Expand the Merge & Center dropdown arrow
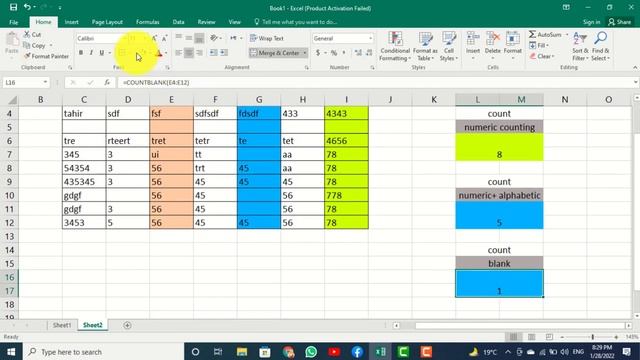The width and height of the screenshot is (640, 360). [x=304, y=53]
